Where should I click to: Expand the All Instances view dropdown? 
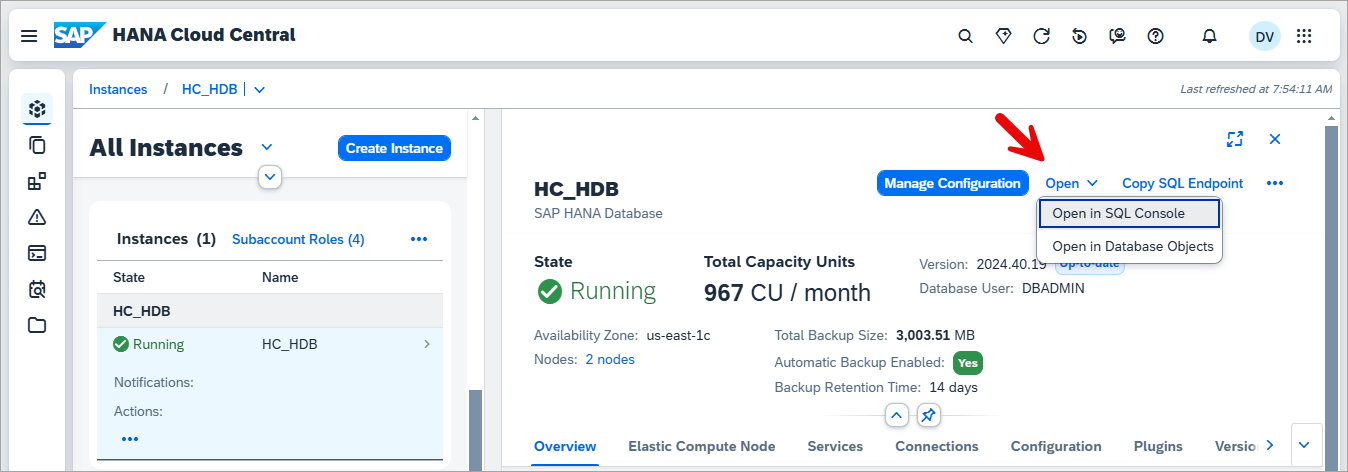point(267,146)
